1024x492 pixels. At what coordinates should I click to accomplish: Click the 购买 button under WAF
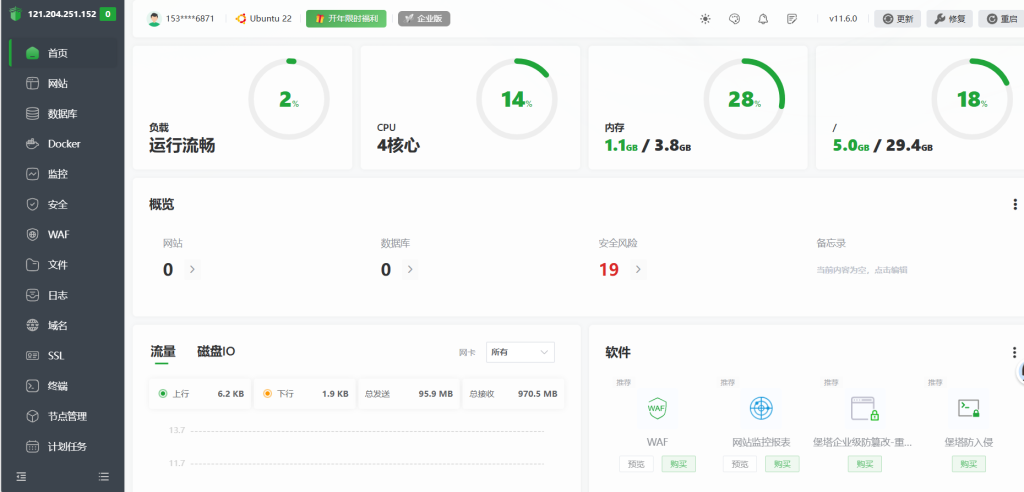tap(678, 464)
